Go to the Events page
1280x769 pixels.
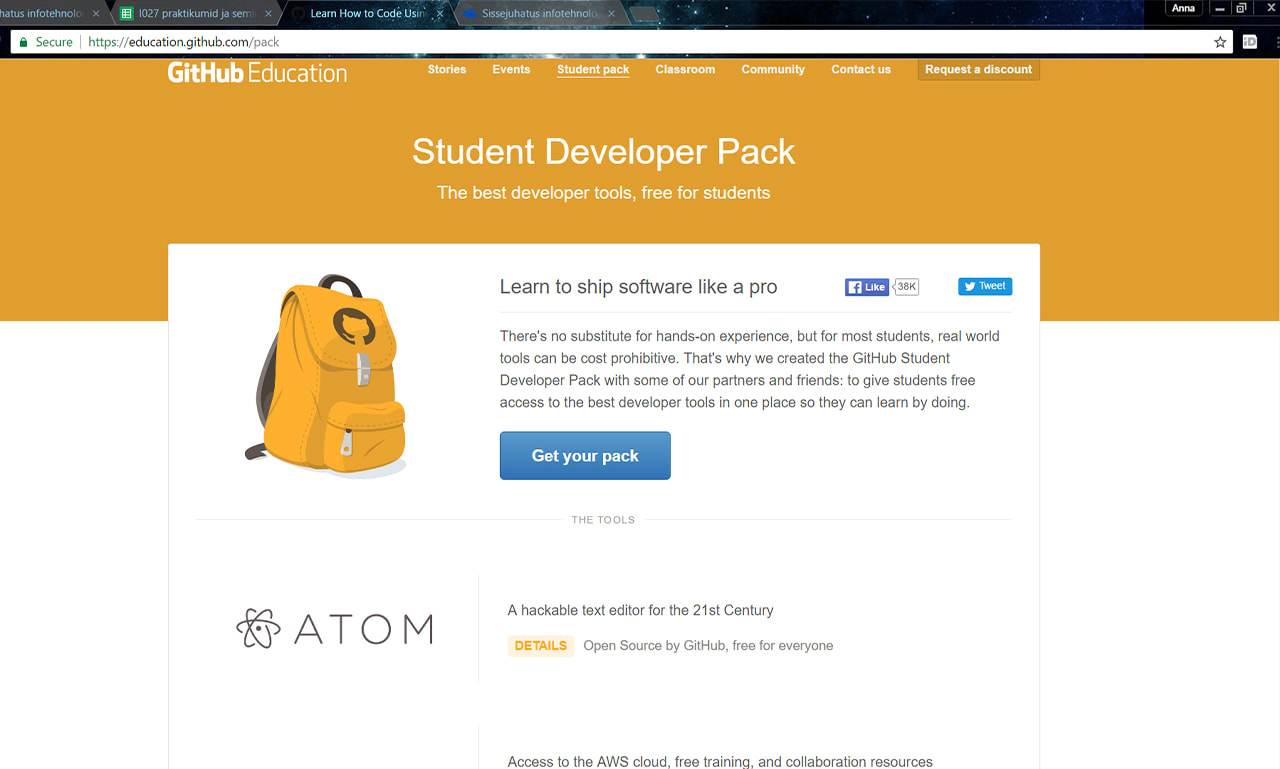[511, 69]
